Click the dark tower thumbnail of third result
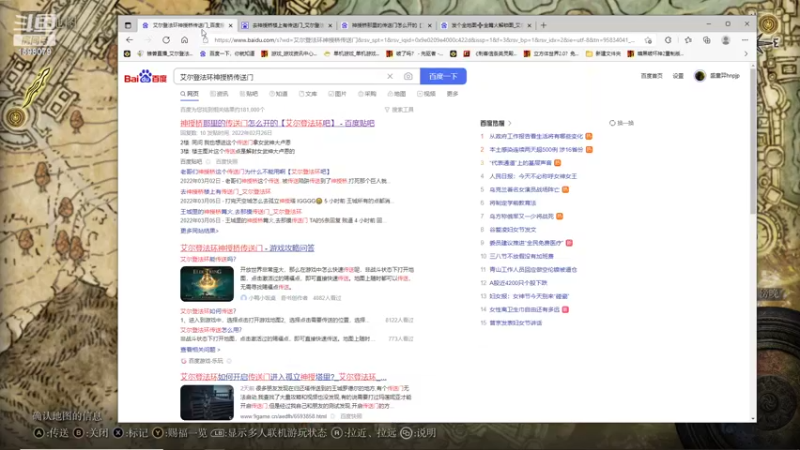 [x=207, y=403]
